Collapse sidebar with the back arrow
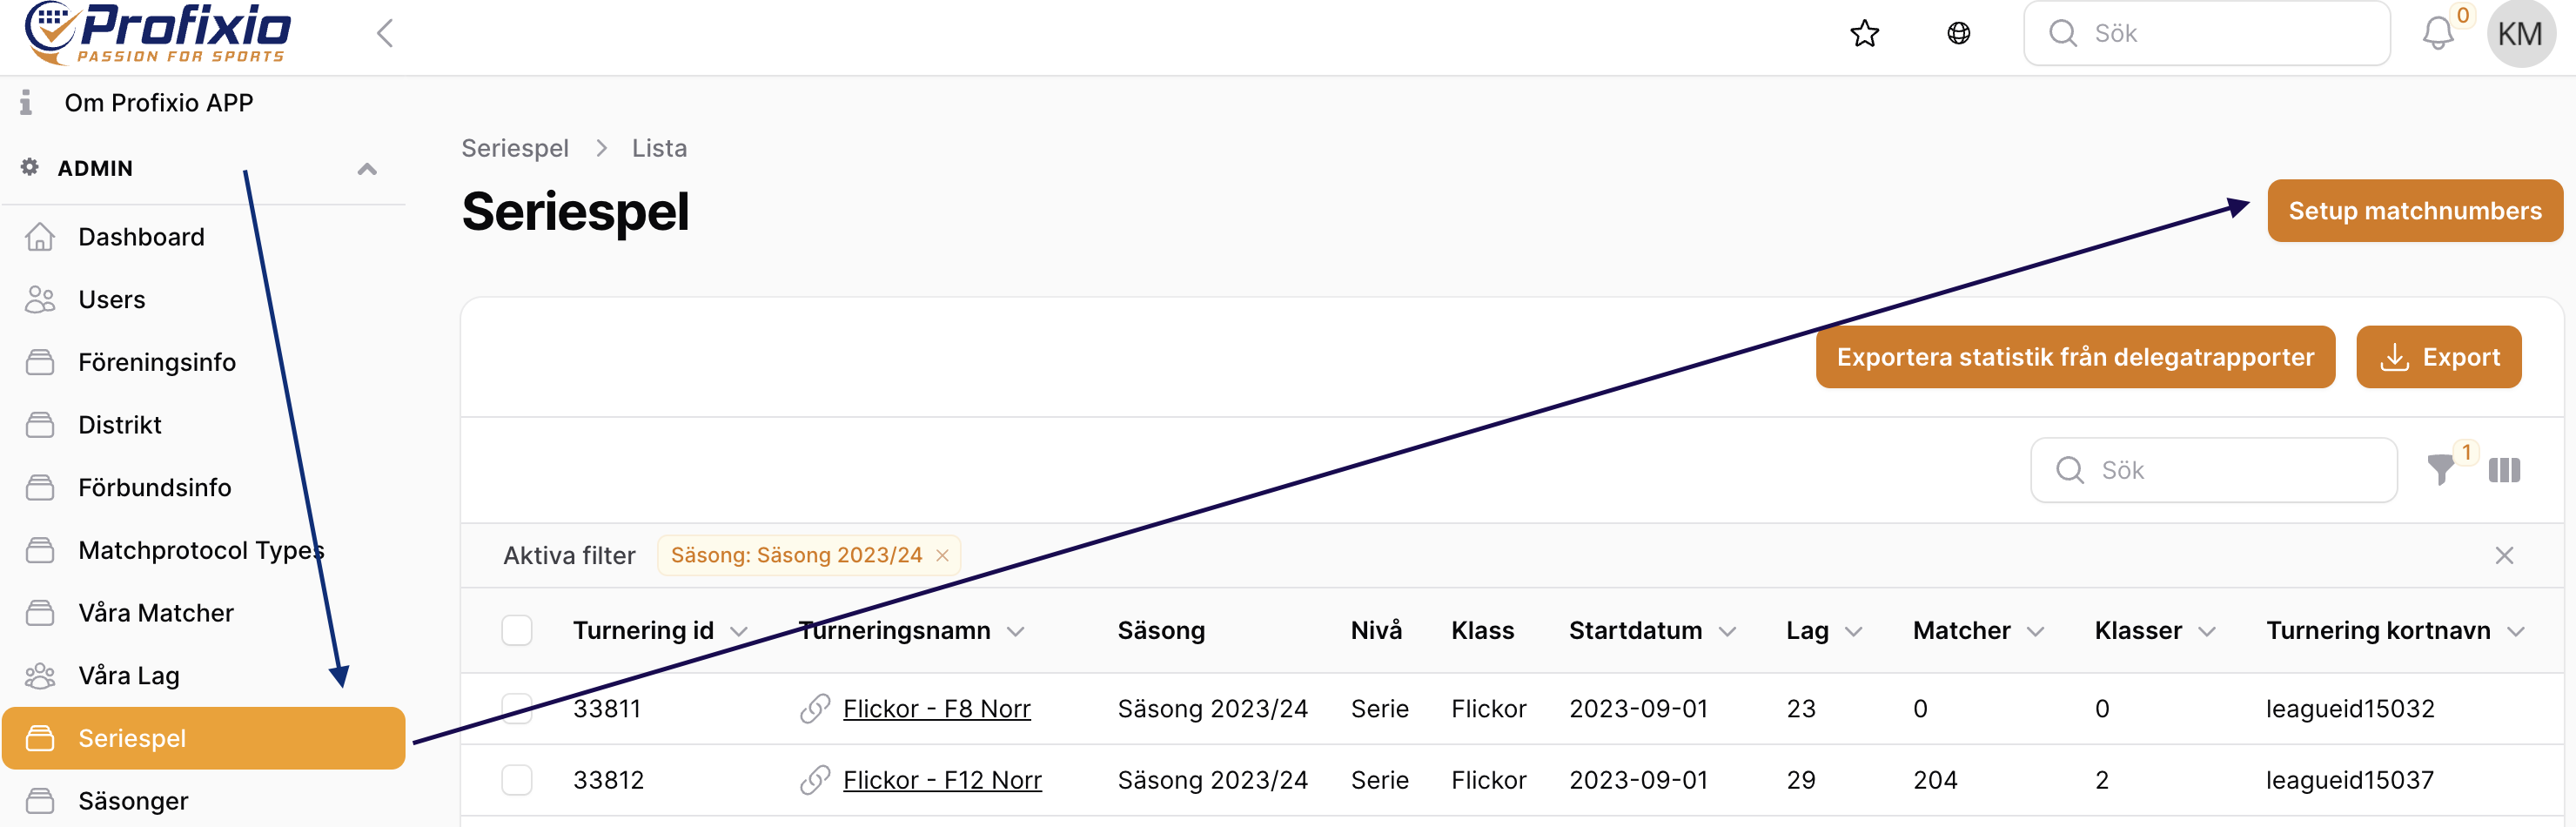 point(385,33)
